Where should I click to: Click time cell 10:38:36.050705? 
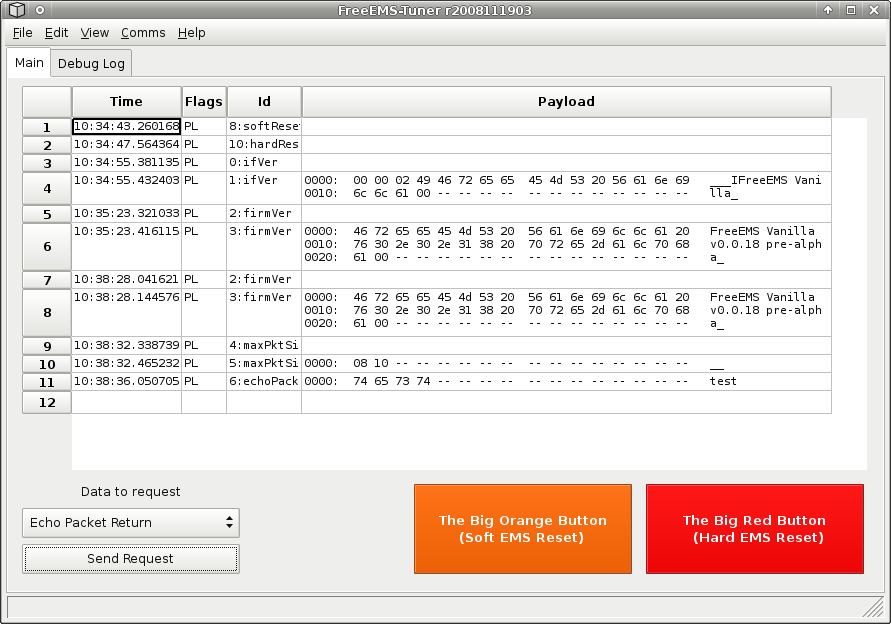126,381
